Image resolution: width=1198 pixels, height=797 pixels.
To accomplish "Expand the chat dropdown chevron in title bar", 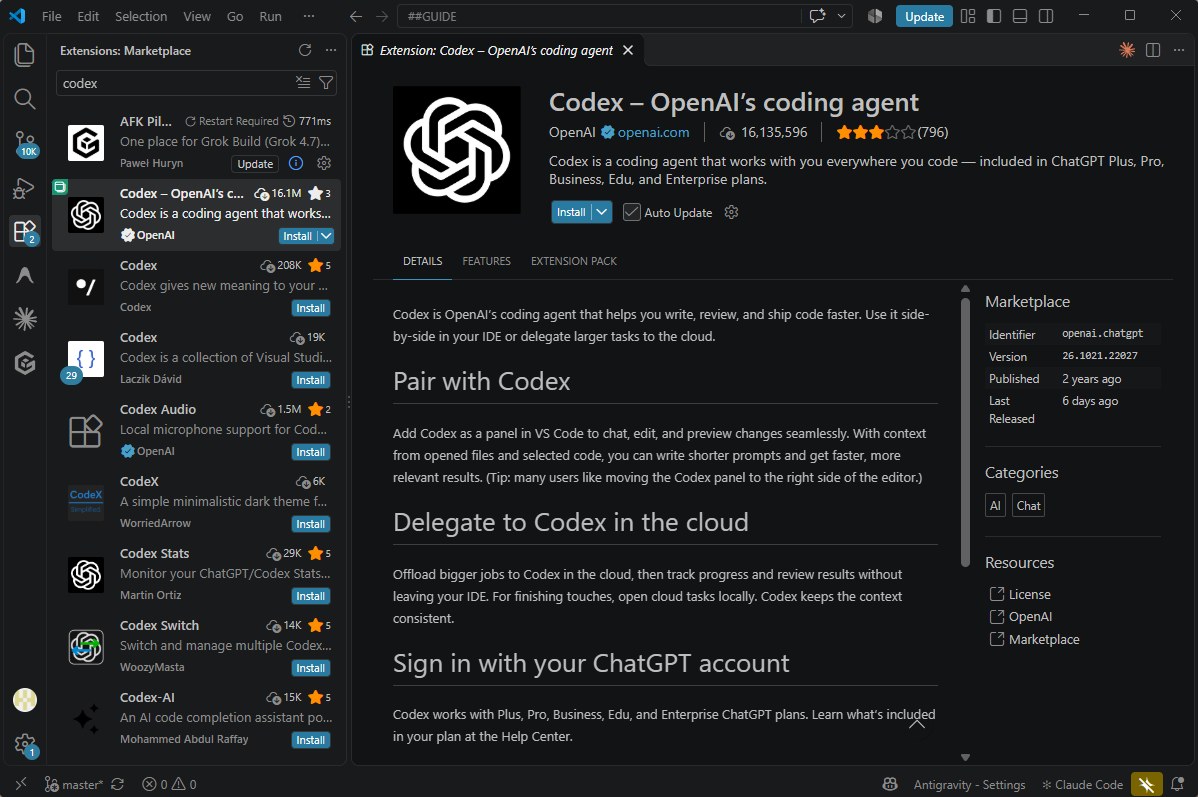I will tap(841, 16).
